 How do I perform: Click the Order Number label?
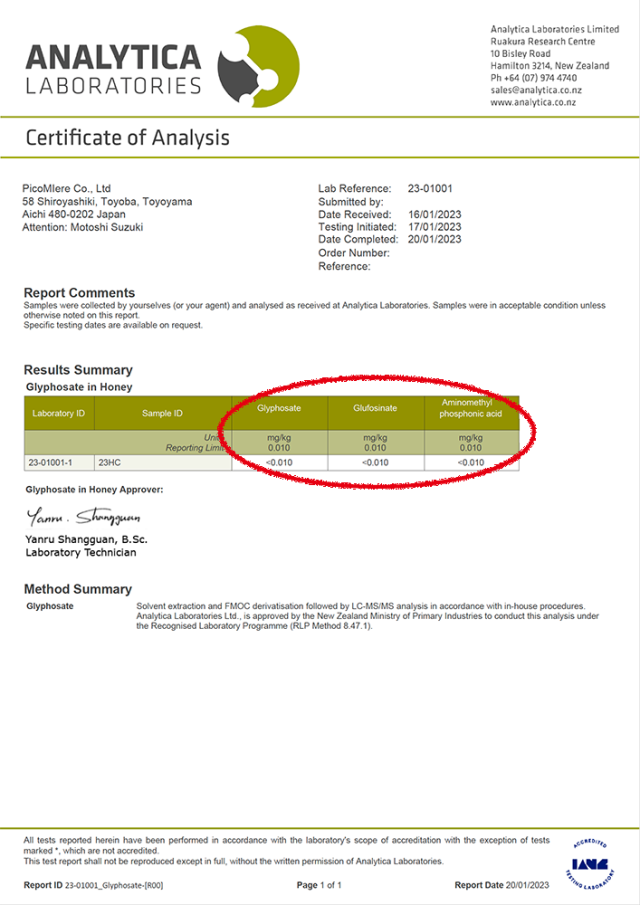354,253
